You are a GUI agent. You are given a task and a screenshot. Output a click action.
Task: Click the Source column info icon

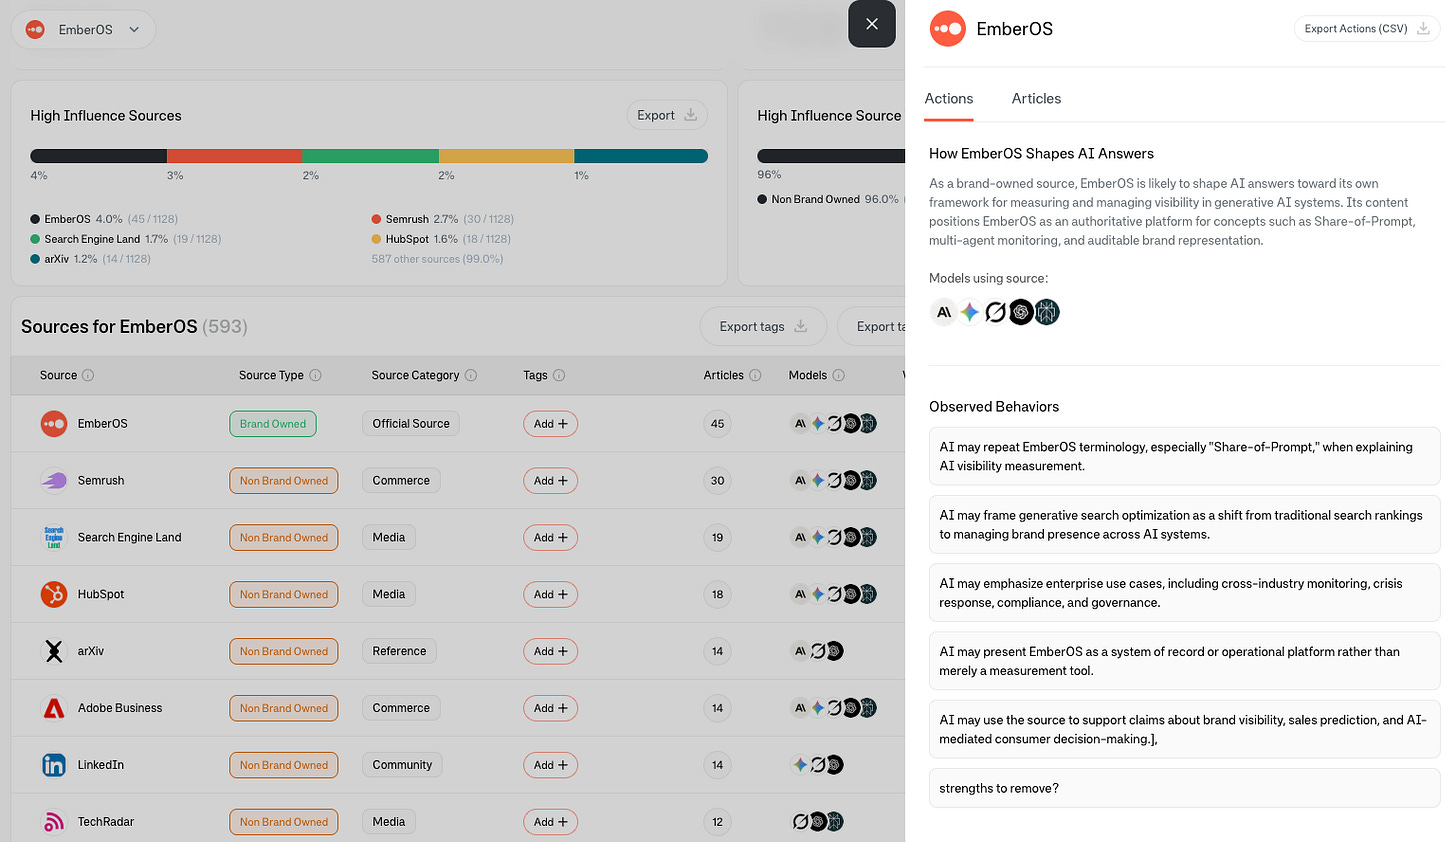pos(88,375)
